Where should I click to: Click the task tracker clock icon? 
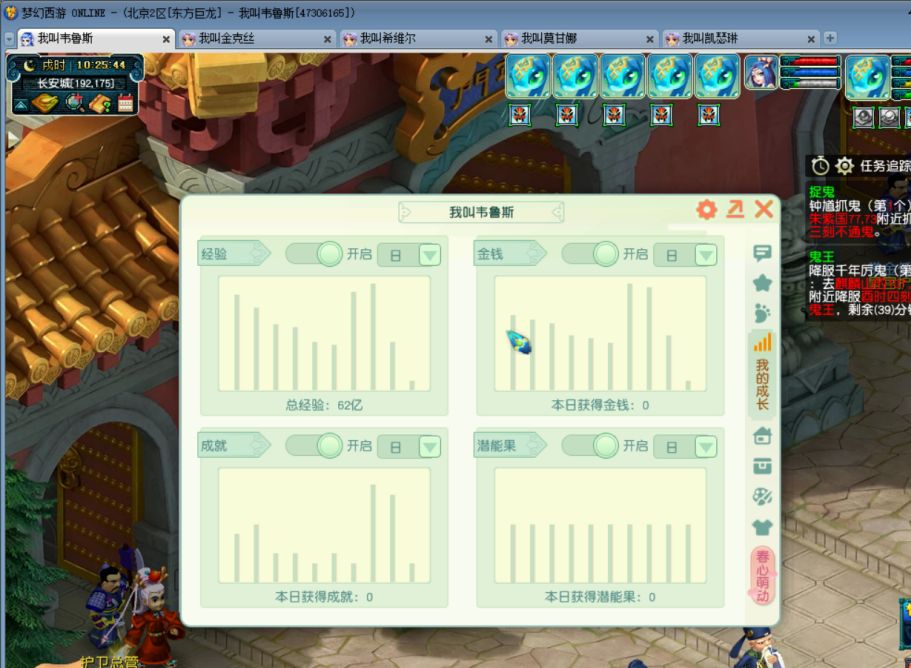click(x=820, y=166)
